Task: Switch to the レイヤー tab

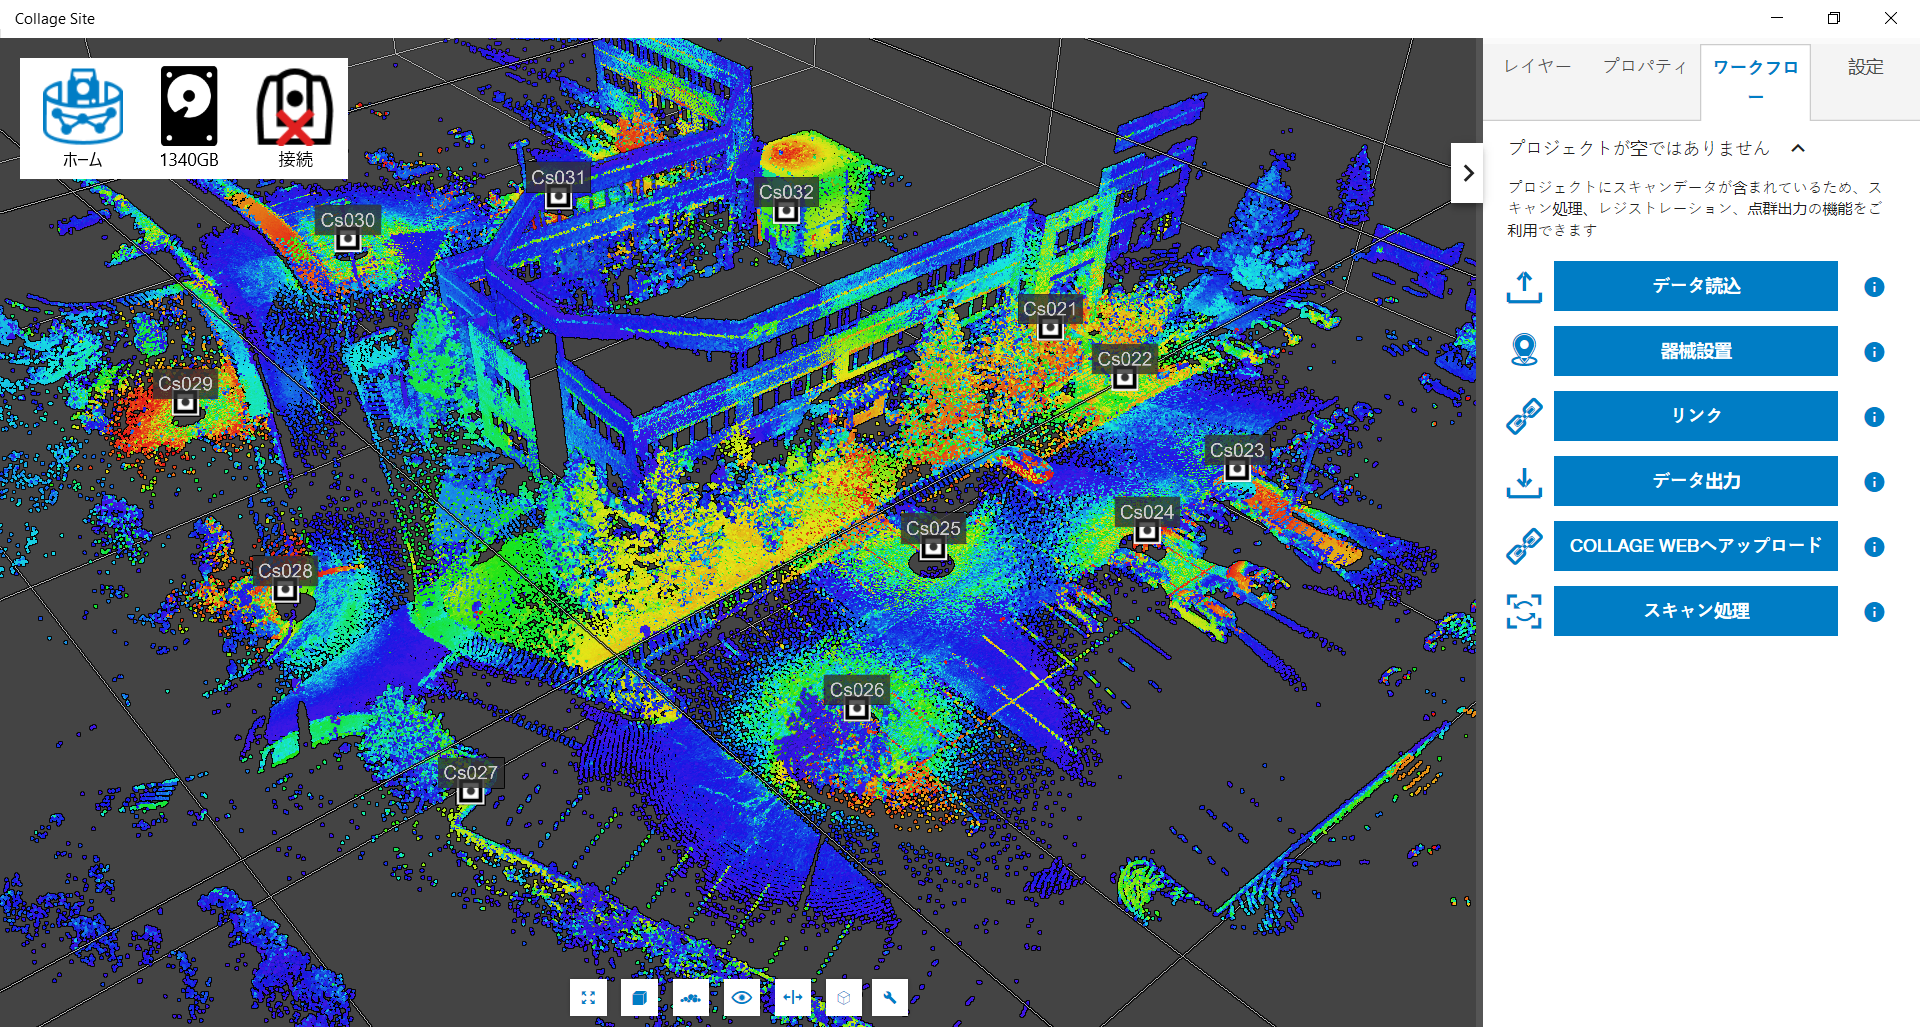Action: pos(1537,67)
